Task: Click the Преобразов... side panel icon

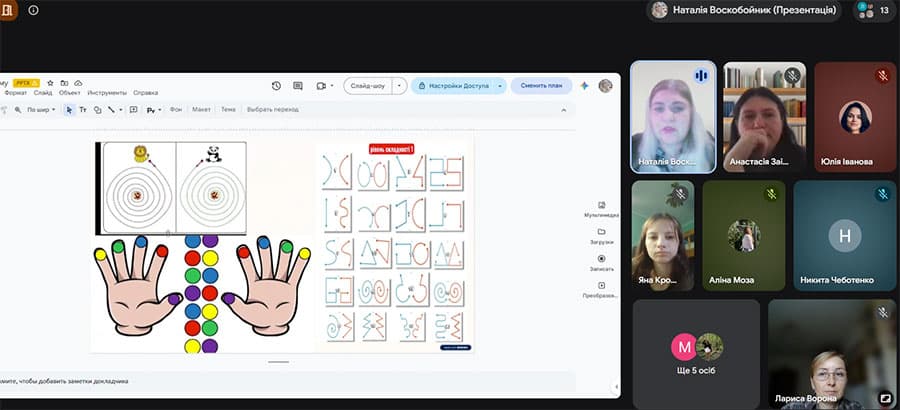Action: click(x=601, y=285)
